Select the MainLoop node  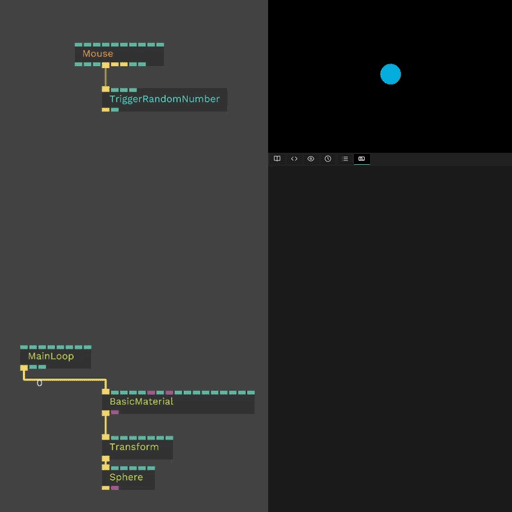(55, 357)
